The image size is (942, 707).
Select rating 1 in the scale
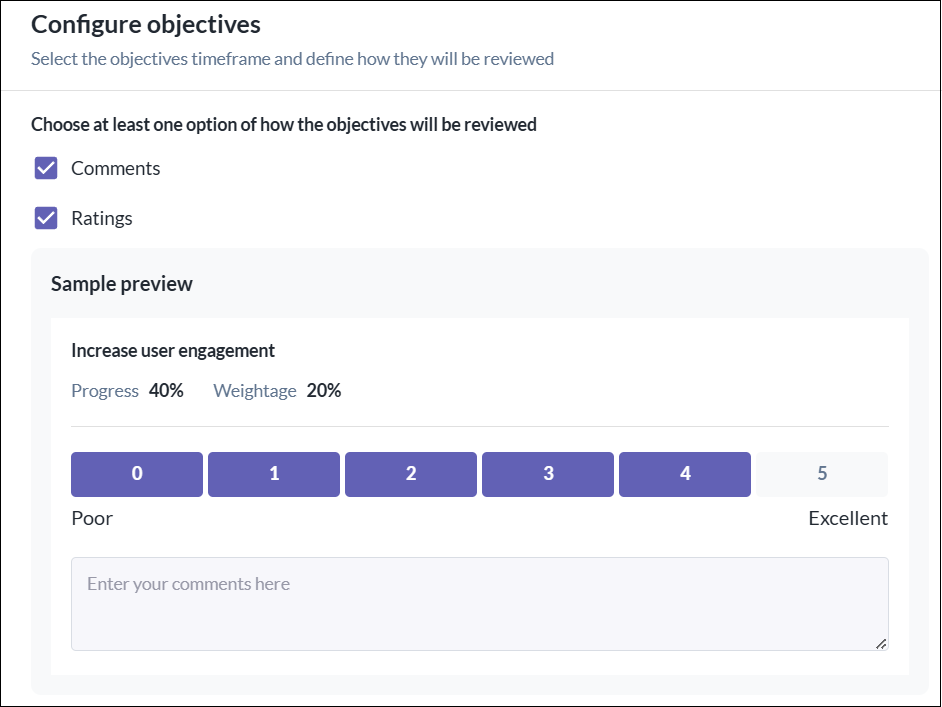click(274, 474)
